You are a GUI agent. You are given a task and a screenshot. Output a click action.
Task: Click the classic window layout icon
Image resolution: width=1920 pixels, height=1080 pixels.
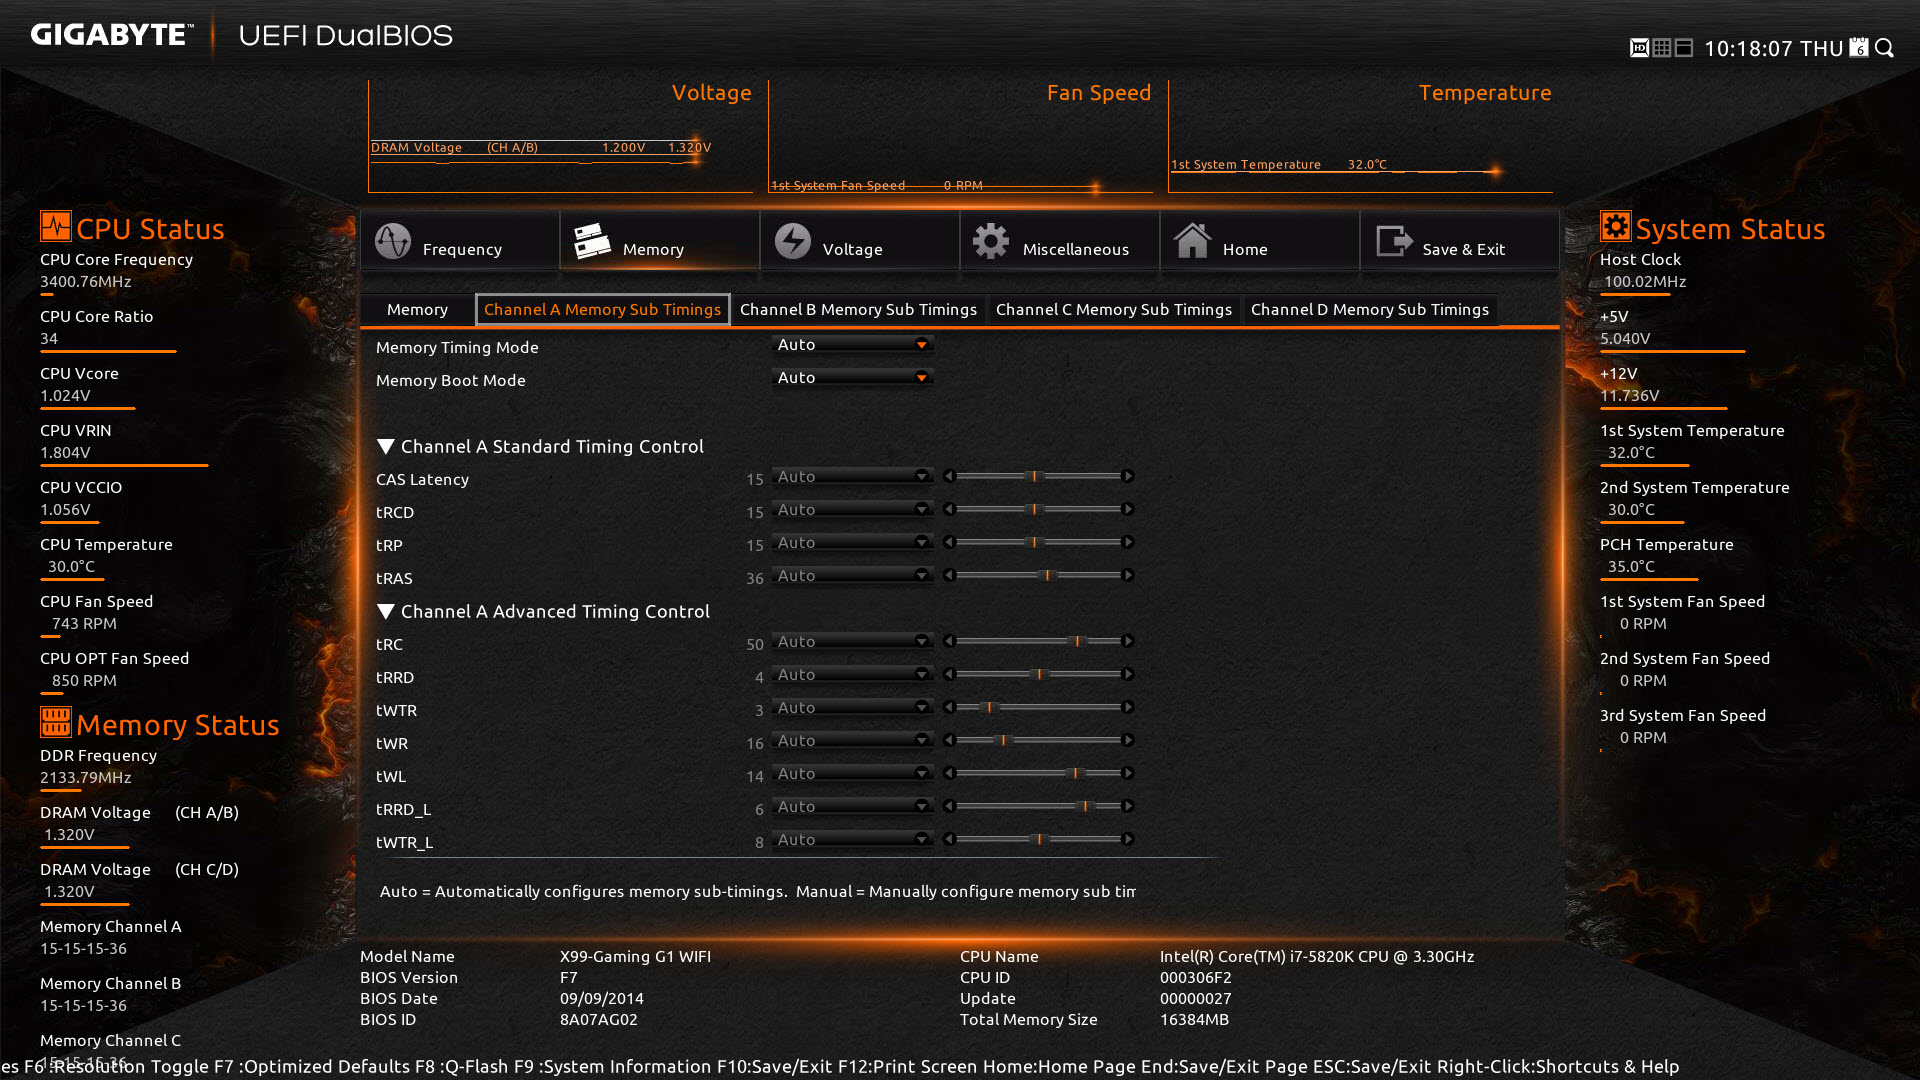pyautogui.click(x=1684, y=48)
